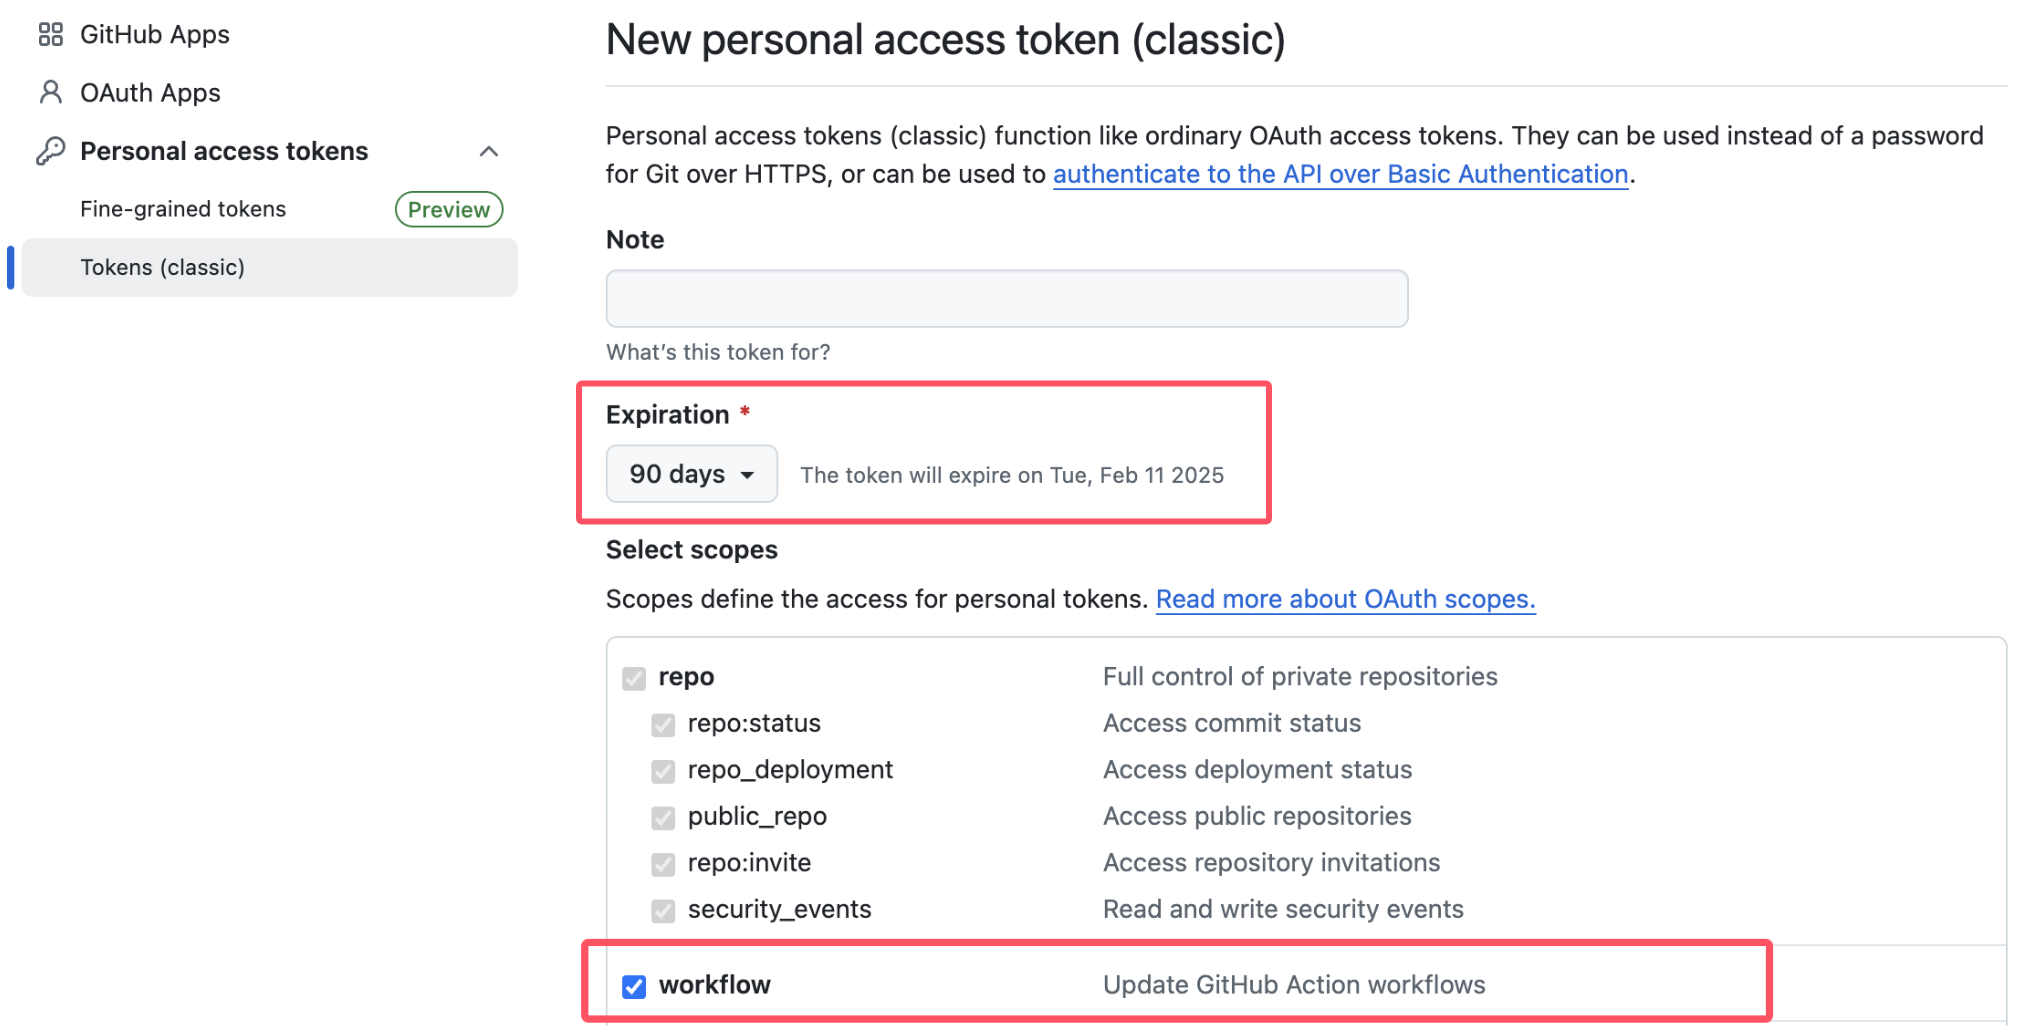Check the security_events checkbox
Viewport: 2025px width, 1026px height.
(663, 911)
